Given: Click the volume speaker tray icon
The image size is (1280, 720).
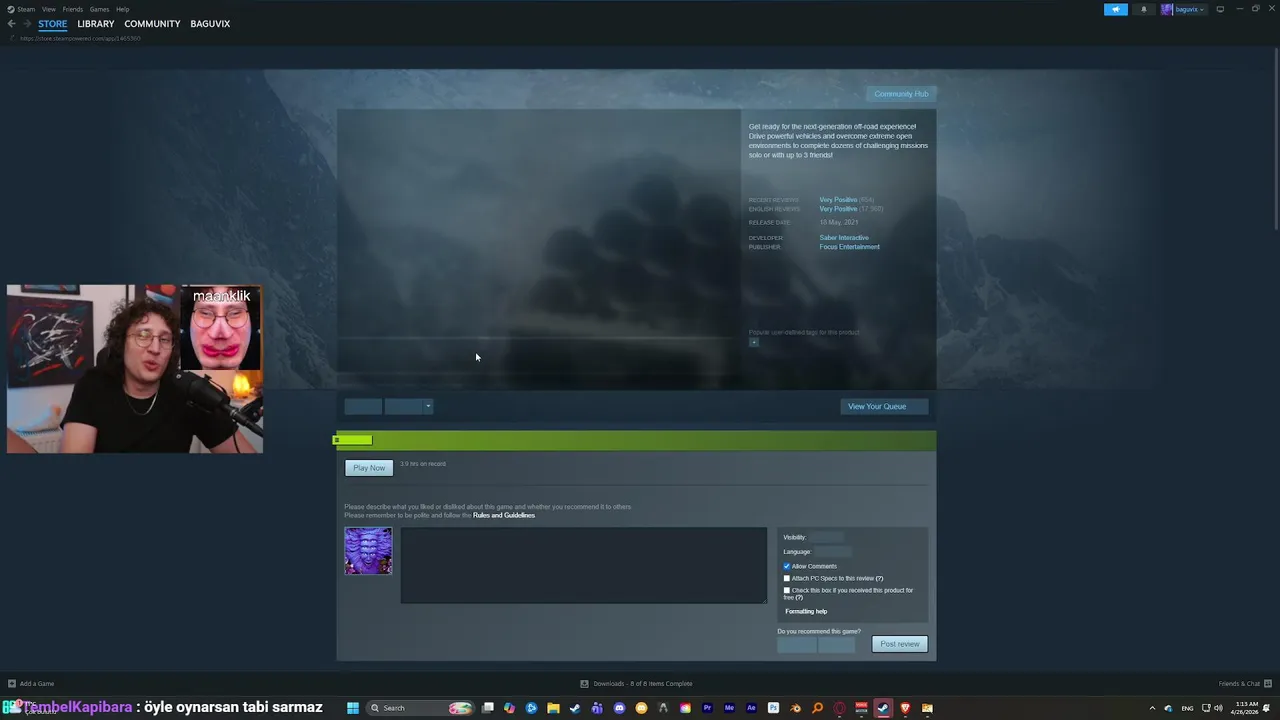Looking at the screenshot, I should tap(1218, 708).
